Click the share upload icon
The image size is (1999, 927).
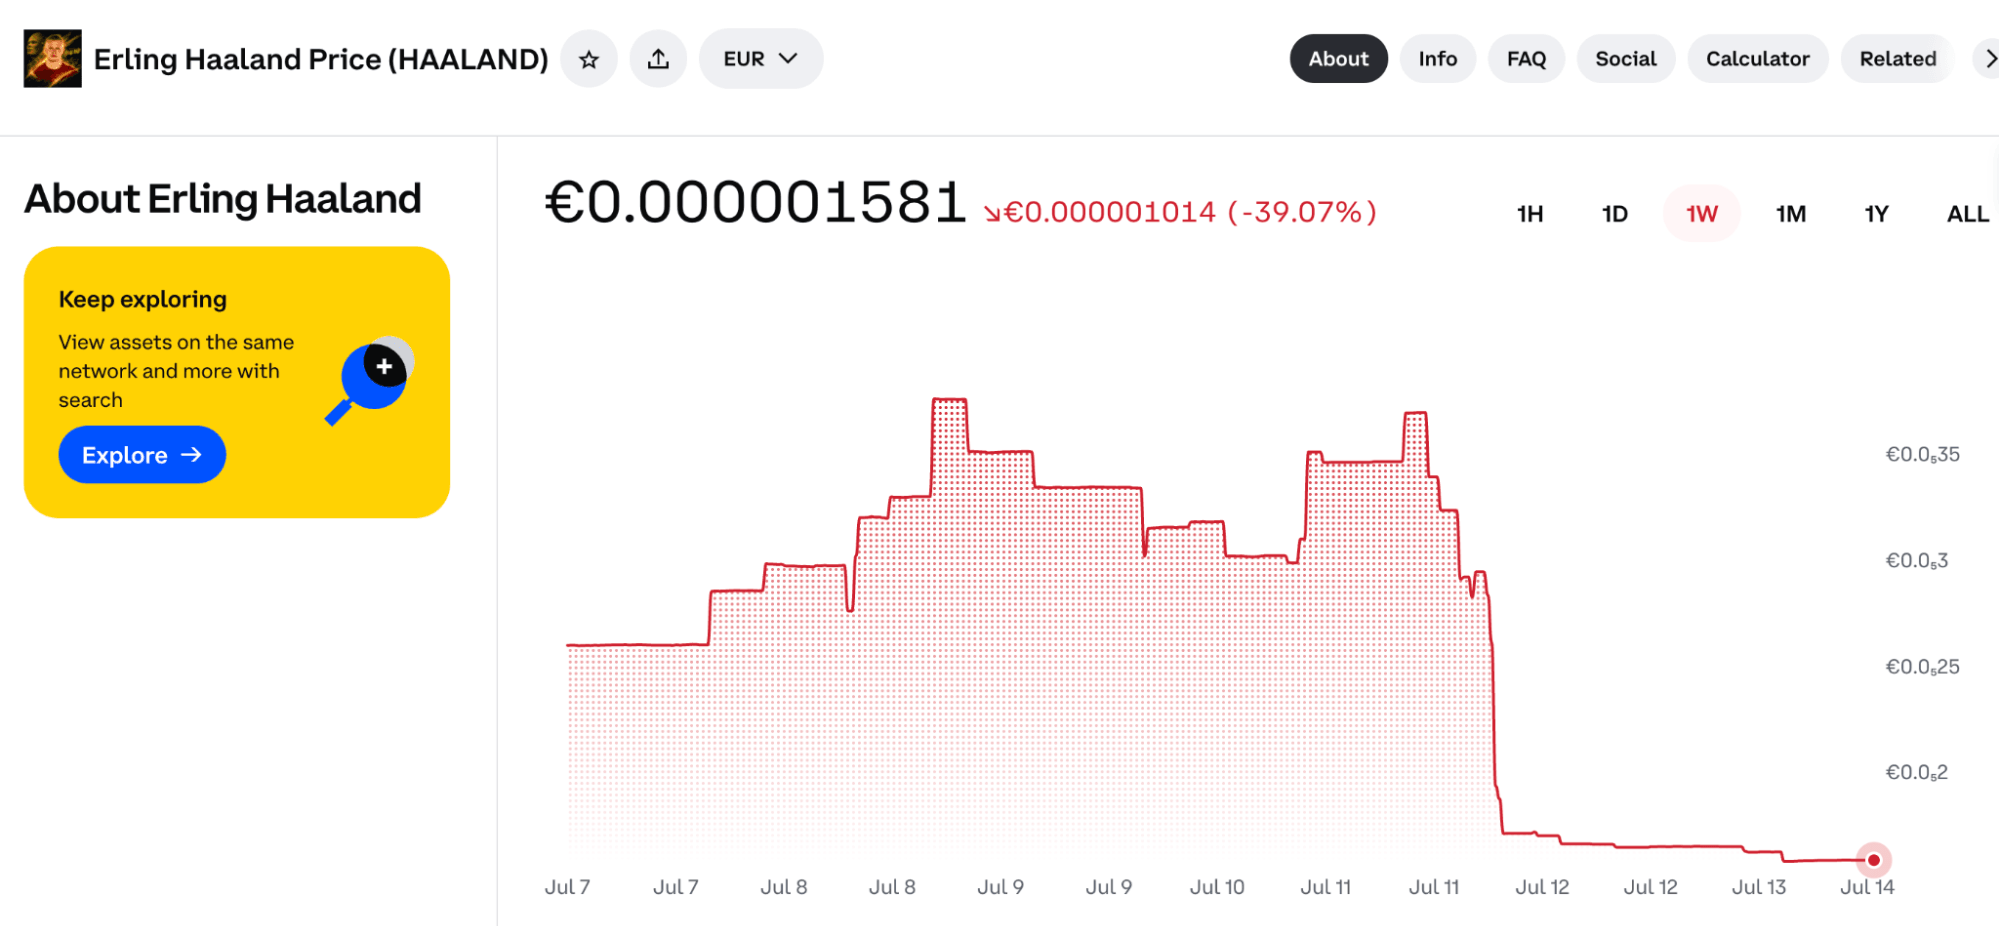(x=658, y=59)
